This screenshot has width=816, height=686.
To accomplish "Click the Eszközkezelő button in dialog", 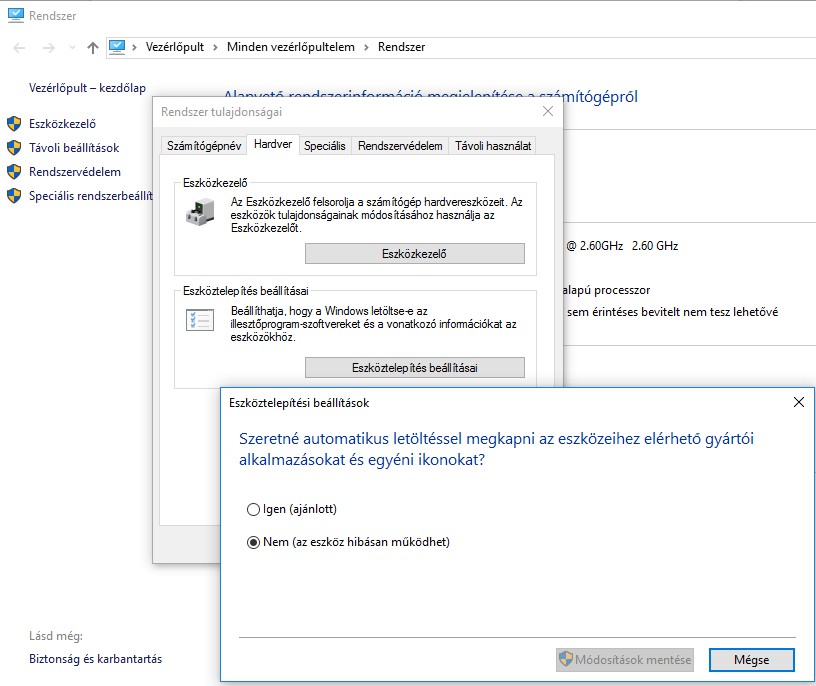I will (414, 253).
